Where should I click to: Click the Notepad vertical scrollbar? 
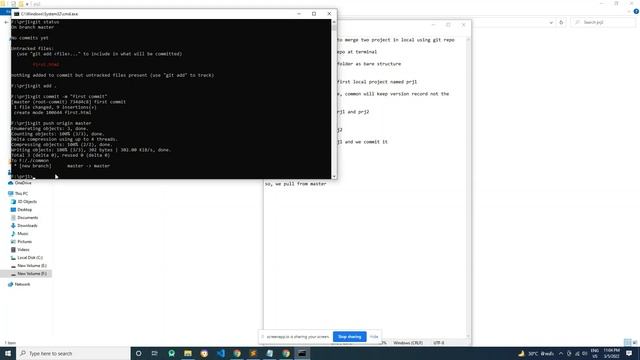point(468,188)
